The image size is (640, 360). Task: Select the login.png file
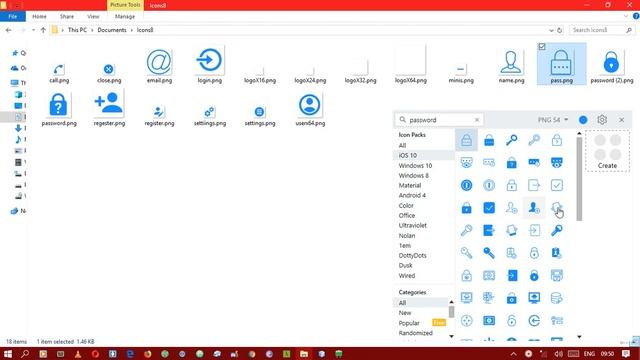tap(209, 65)
